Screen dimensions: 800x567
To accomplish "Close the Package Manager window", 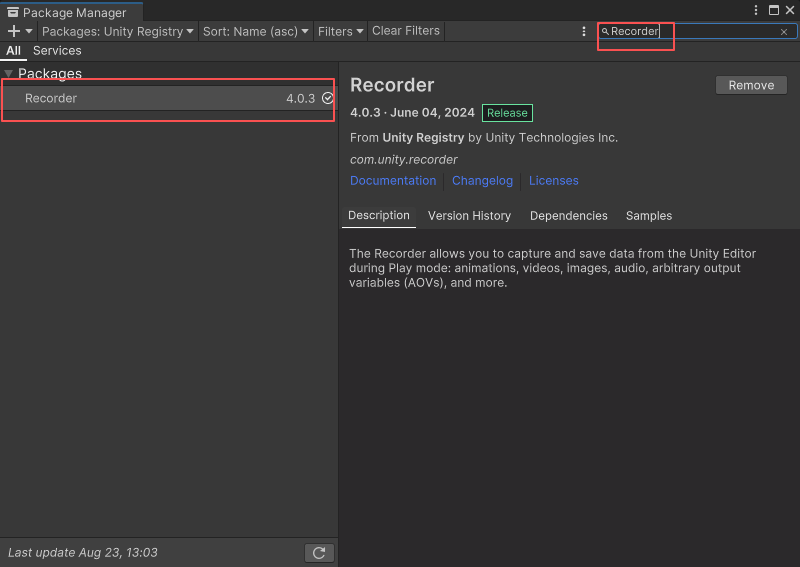I will pos(790,10).
